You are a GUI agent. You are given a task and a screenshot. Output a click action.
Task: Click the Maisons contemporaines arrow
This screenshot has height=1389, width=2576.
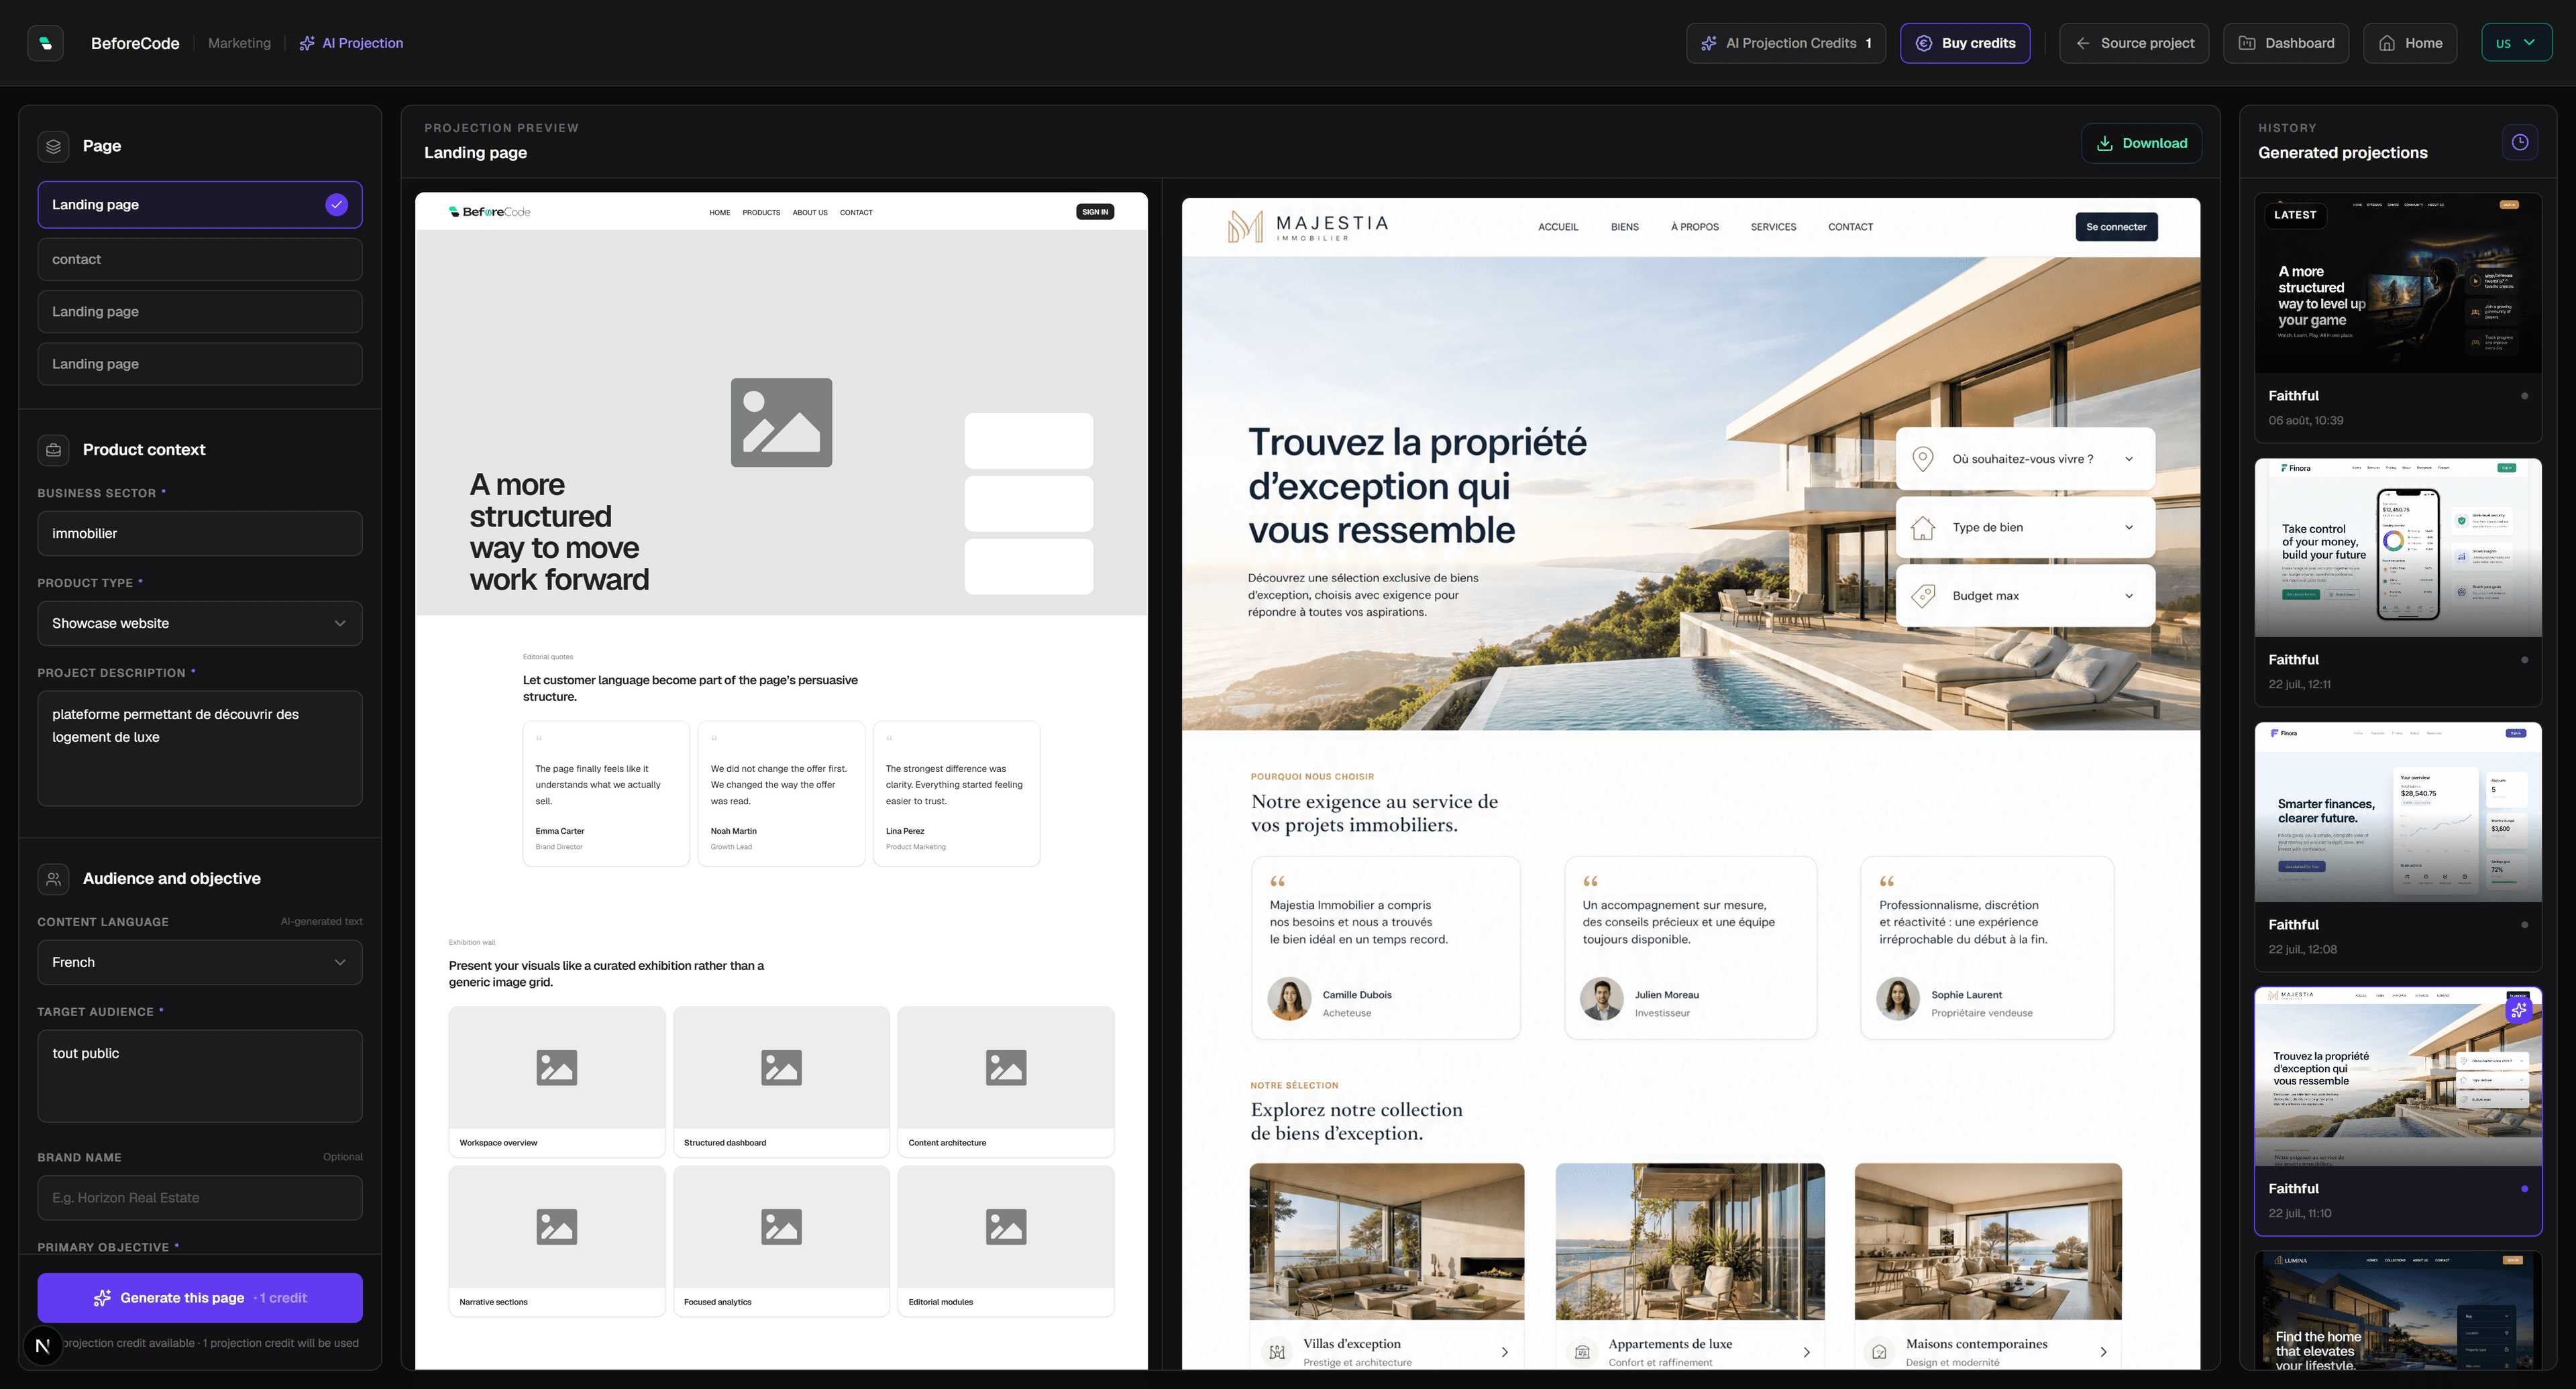2103,1352
